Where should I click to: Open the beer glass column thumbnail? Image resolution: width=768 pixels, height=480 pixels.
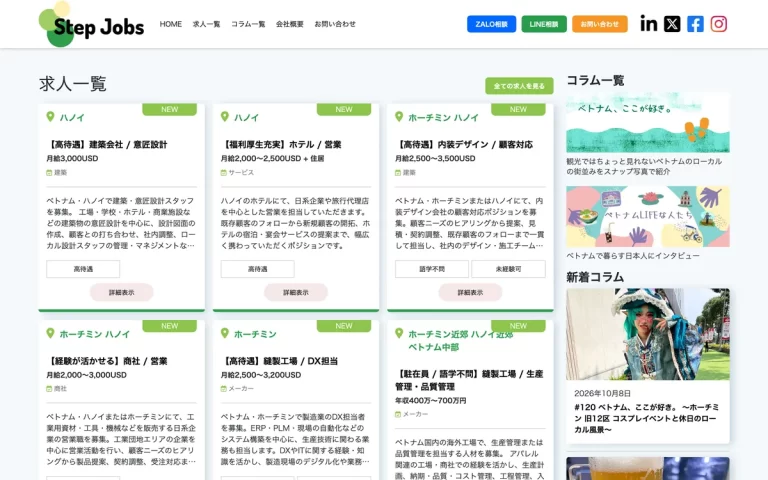pyautogui.click(x=648, y=468)
